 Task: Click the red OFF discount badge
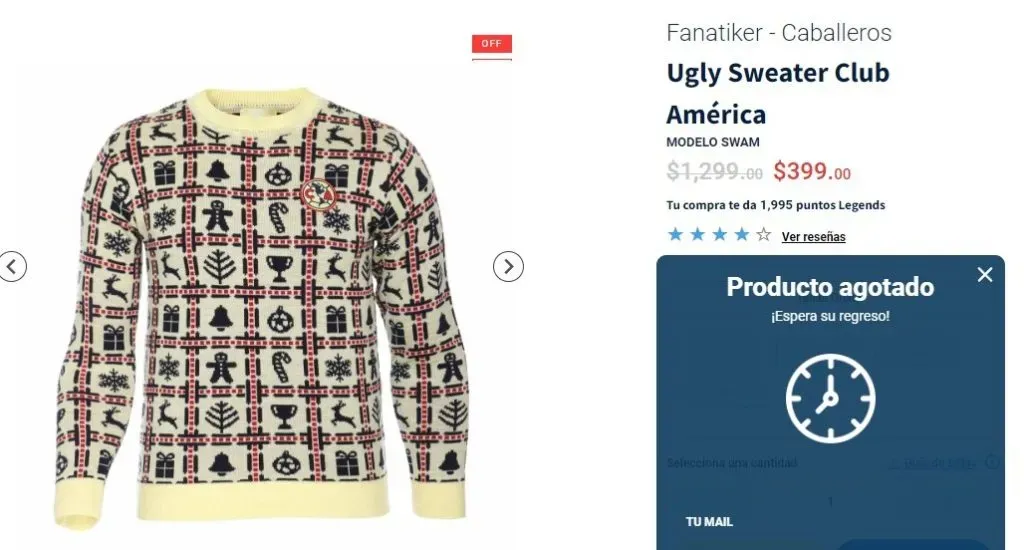[x=492, y=44]
